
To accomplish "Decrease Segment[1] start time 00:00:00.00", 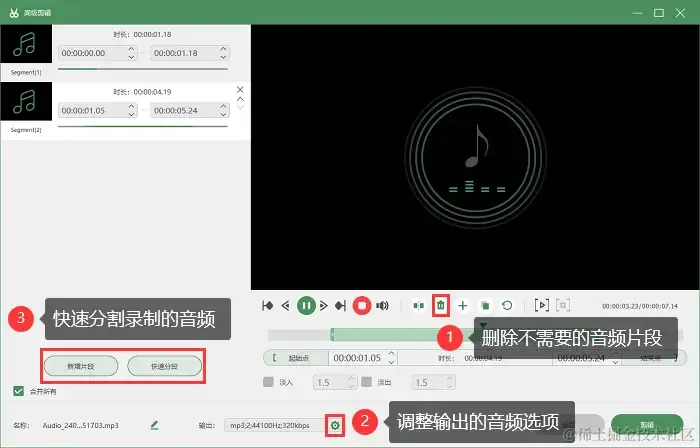I will coord(131,57).
